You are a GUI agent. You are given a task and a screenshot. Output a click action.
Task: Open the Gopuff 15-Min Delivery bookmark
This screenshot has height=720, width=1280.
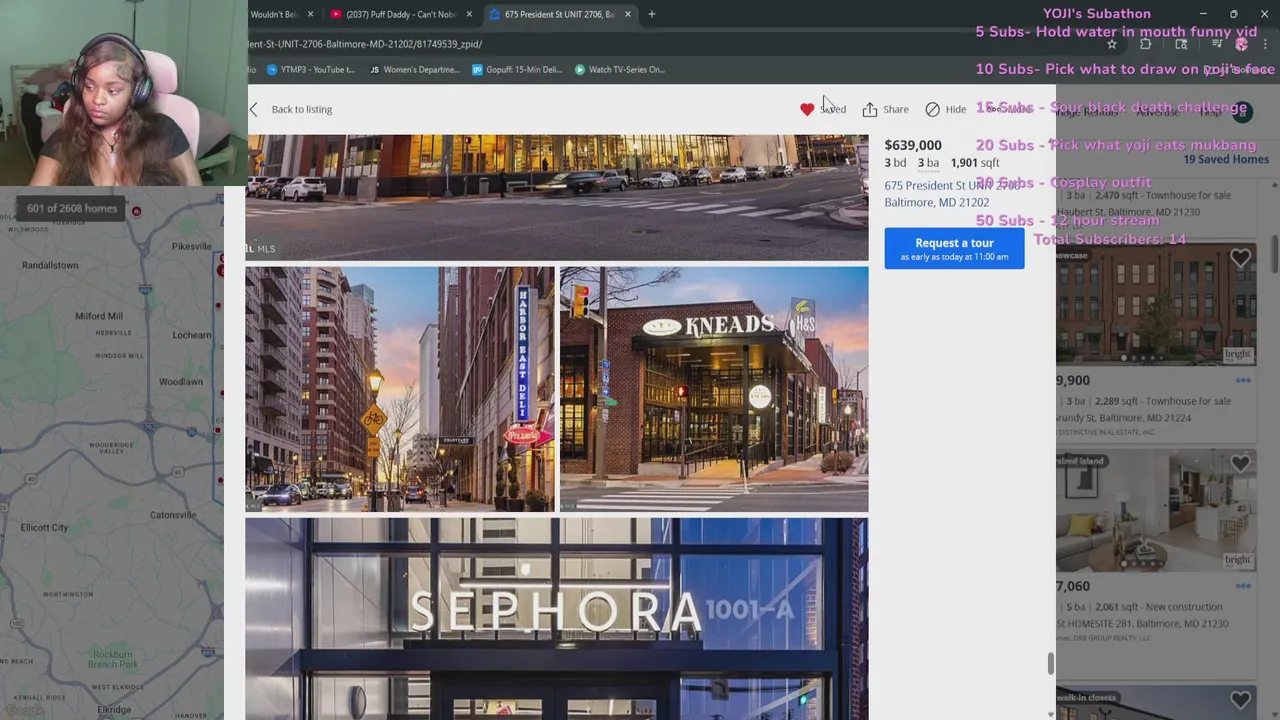tap(517, 69)
